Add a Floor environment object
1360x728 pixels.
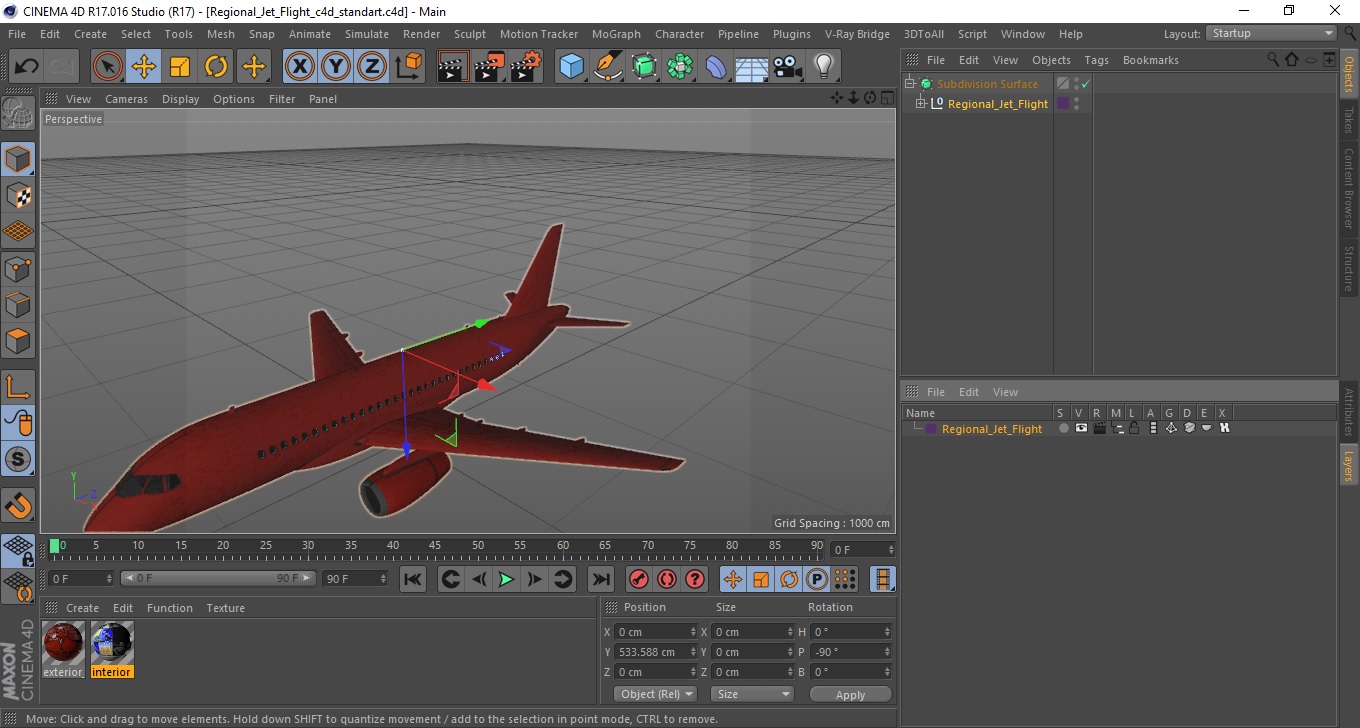pos(752,67)
